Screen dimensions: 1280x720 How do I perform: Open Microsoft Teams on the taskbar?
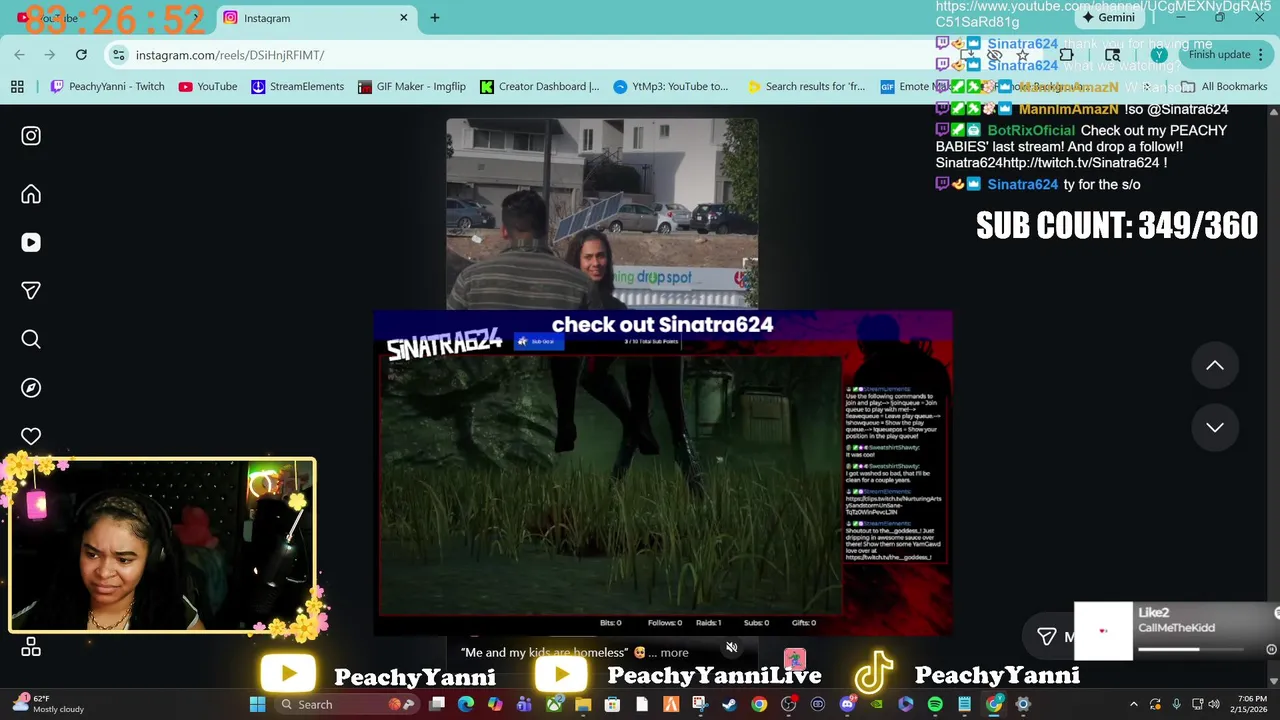click(524, 705)
